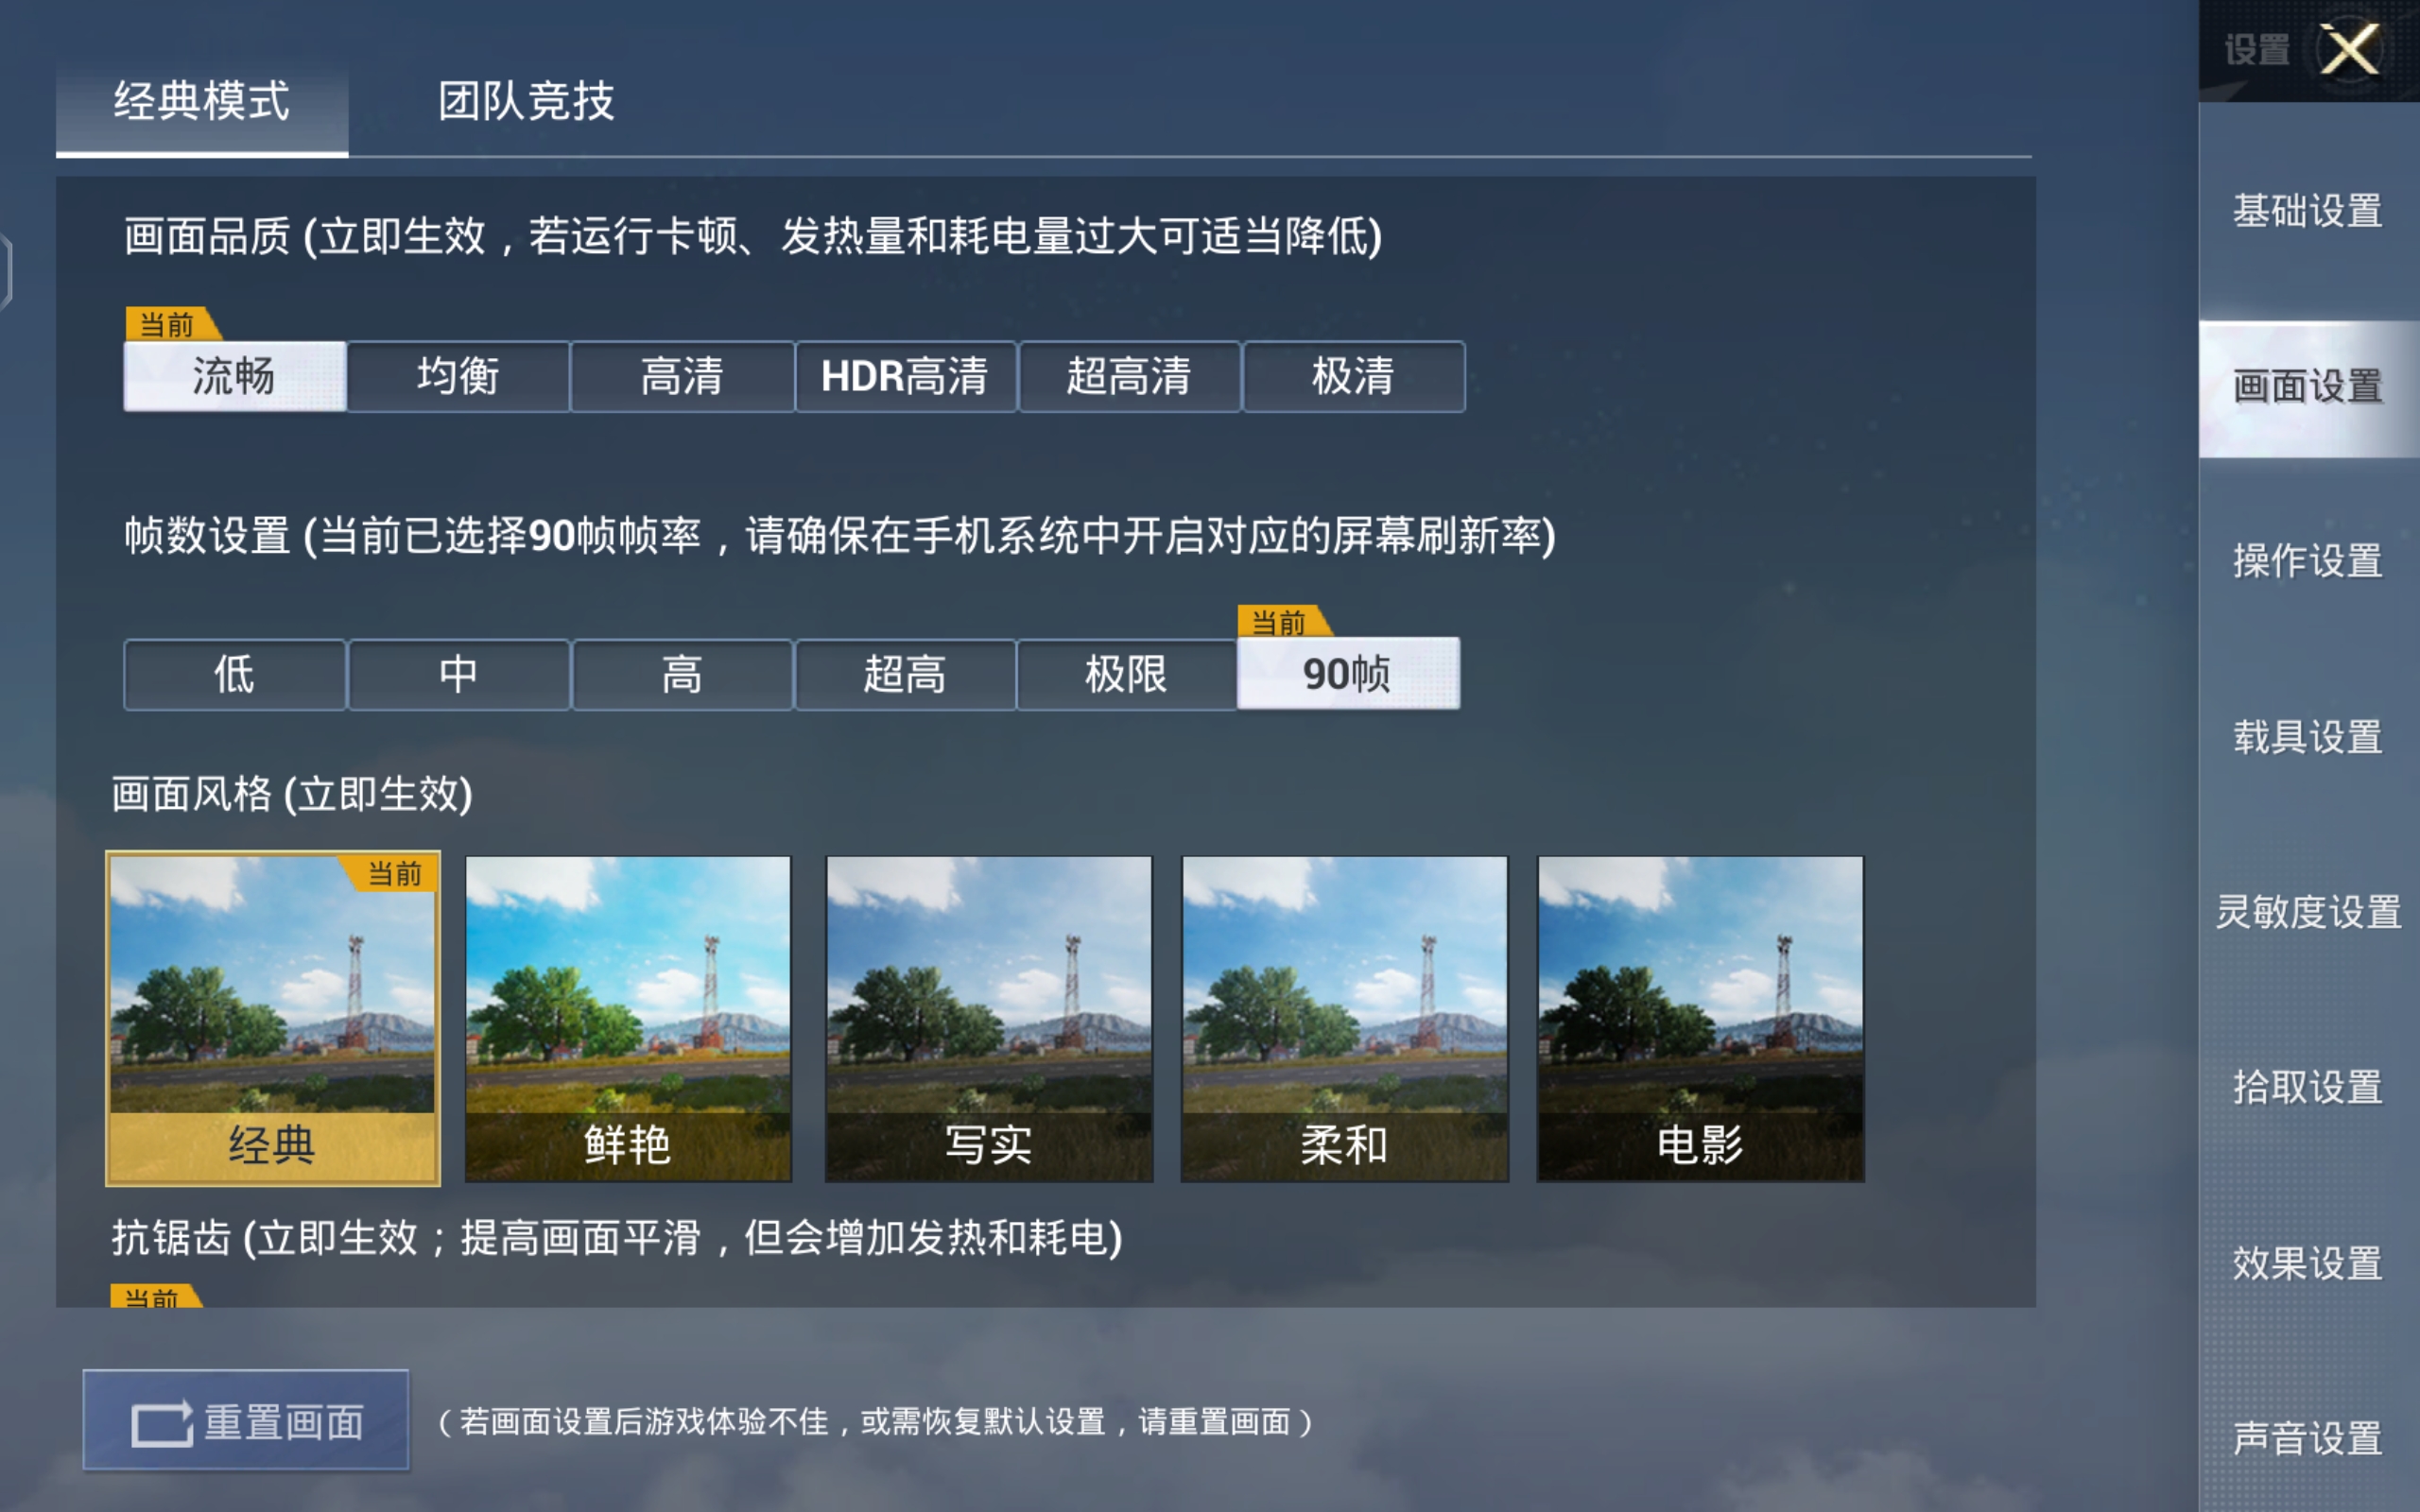Choose 极清 graphics quality option
Viewport: 2420px width, 1512px height.
pyautogui.click(x=1353, y=376)
